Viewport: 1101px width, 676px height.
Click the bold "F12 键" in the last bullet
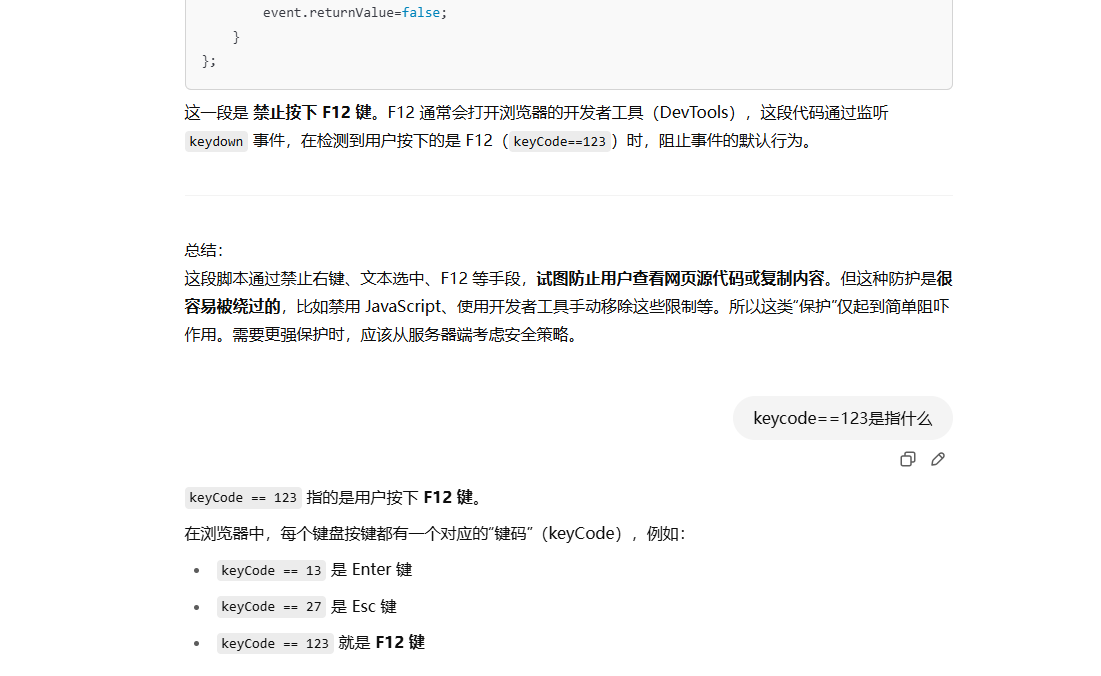(400, 643)
